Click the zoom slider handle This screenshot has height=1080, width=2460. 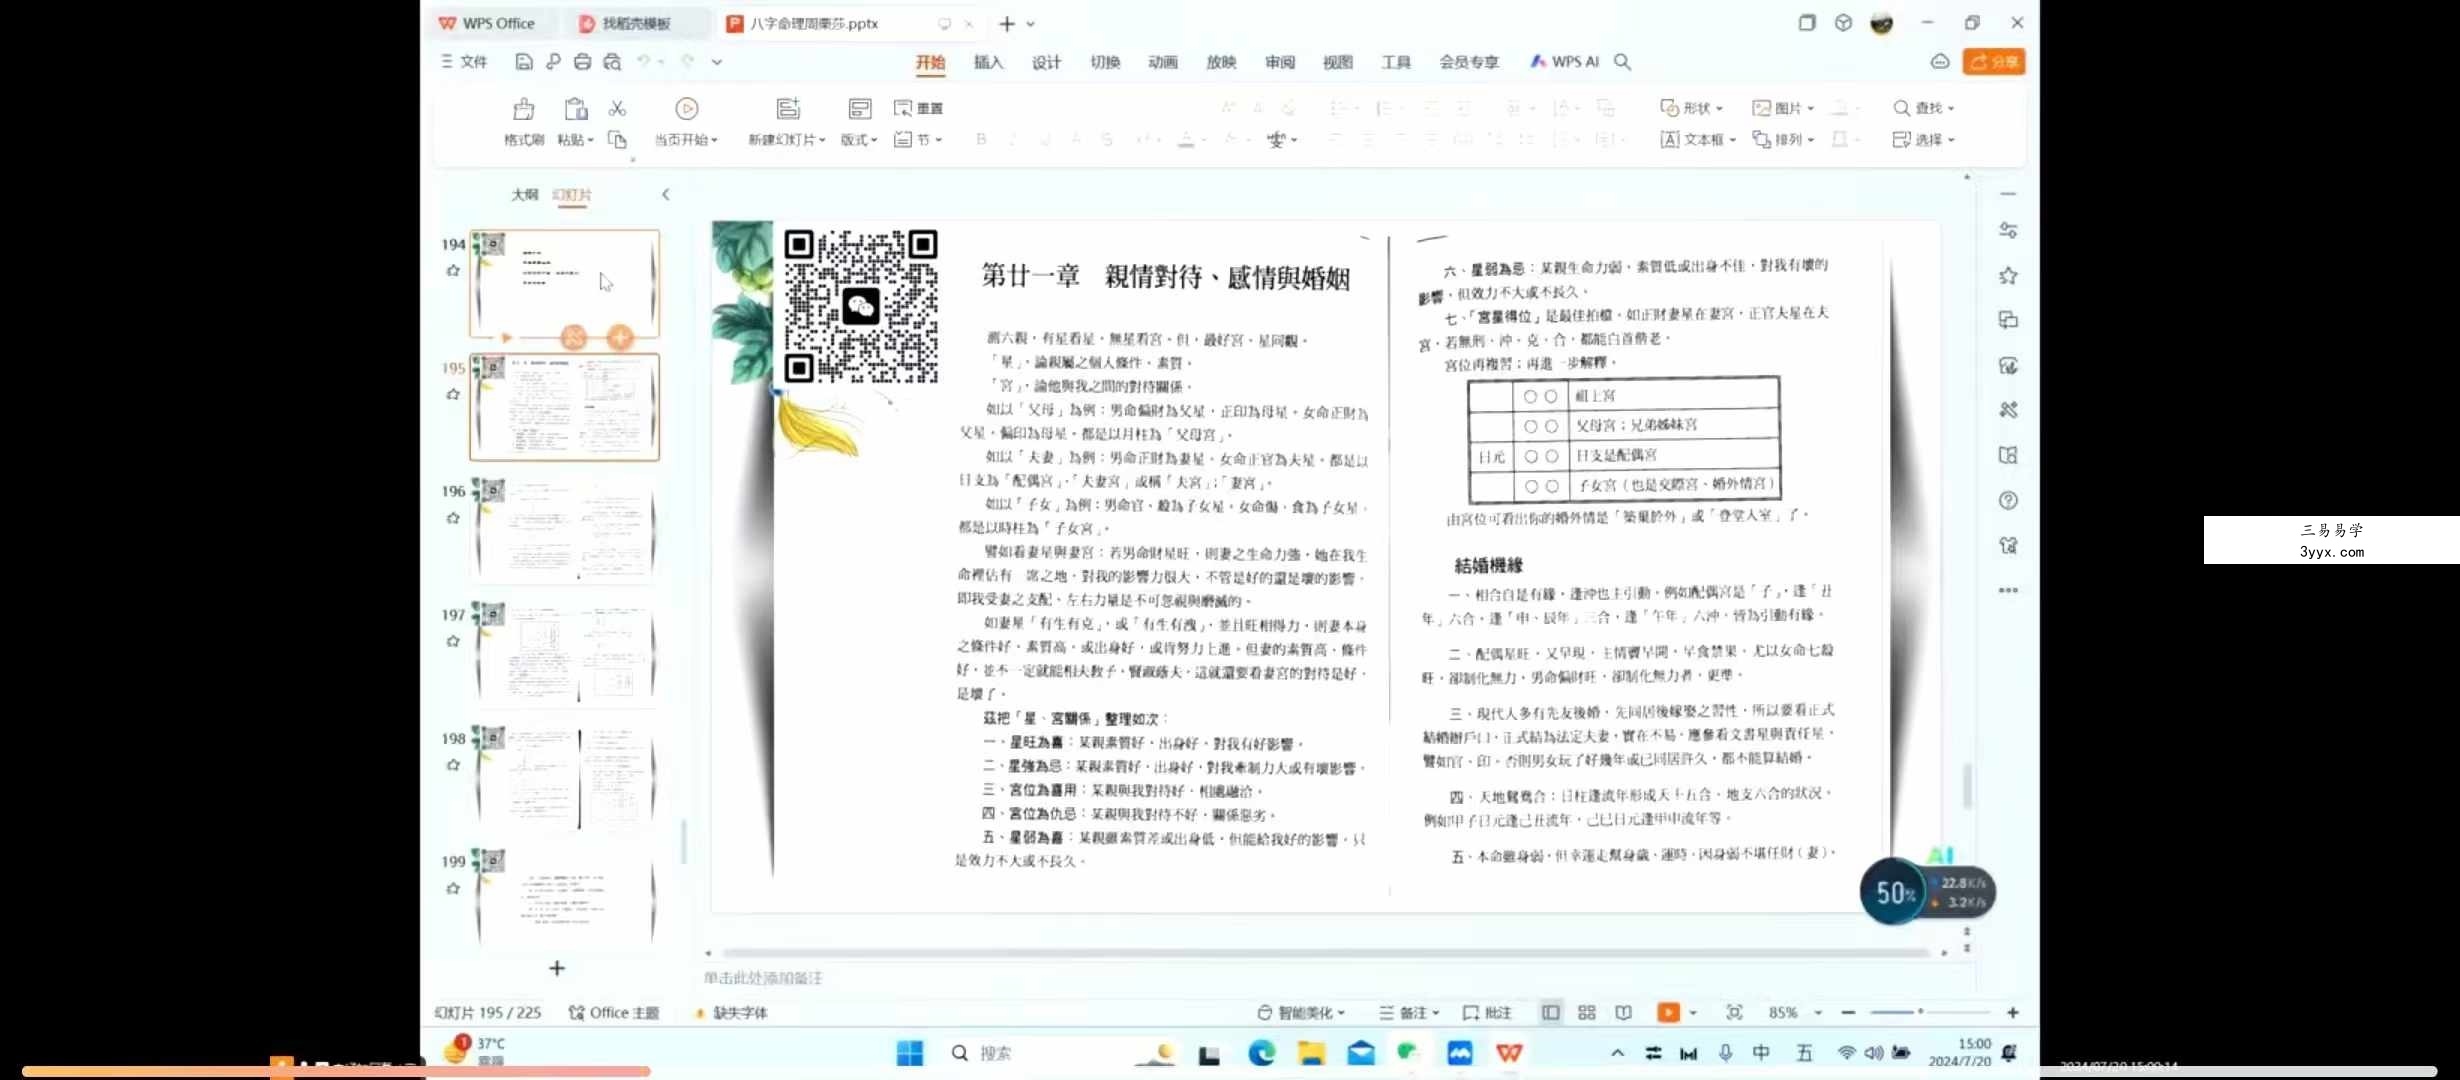point(1920,1012)
